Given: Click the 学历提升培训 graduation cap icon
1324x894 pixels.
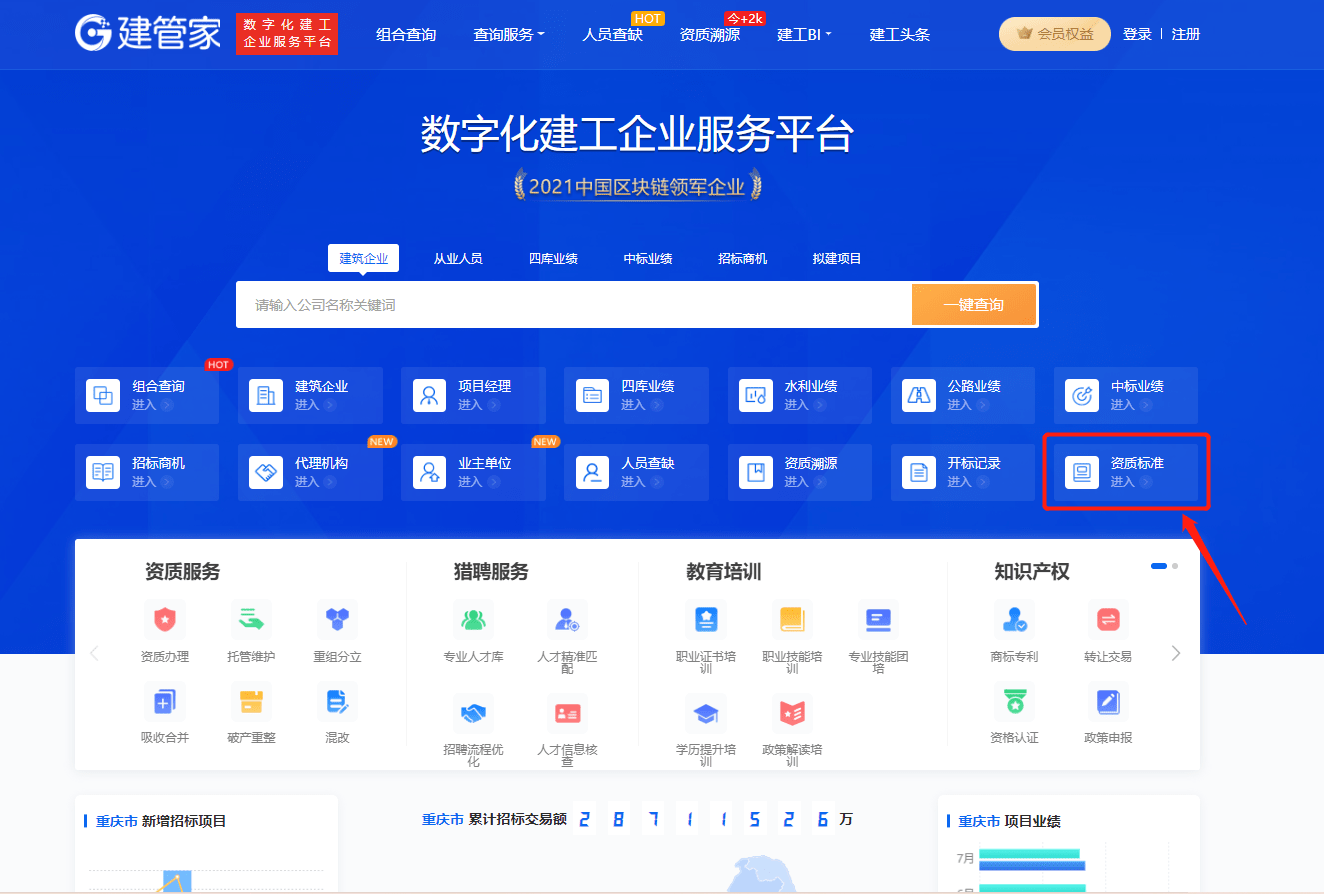Looking at the screenshot, I should point(706,713).
